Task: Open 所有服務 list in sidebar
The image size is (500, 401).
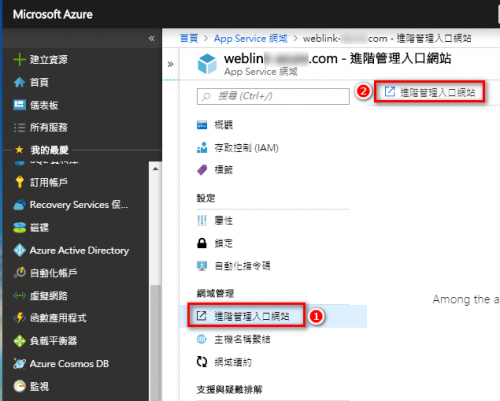Action: pyautogui.click(x=41, y=127)
